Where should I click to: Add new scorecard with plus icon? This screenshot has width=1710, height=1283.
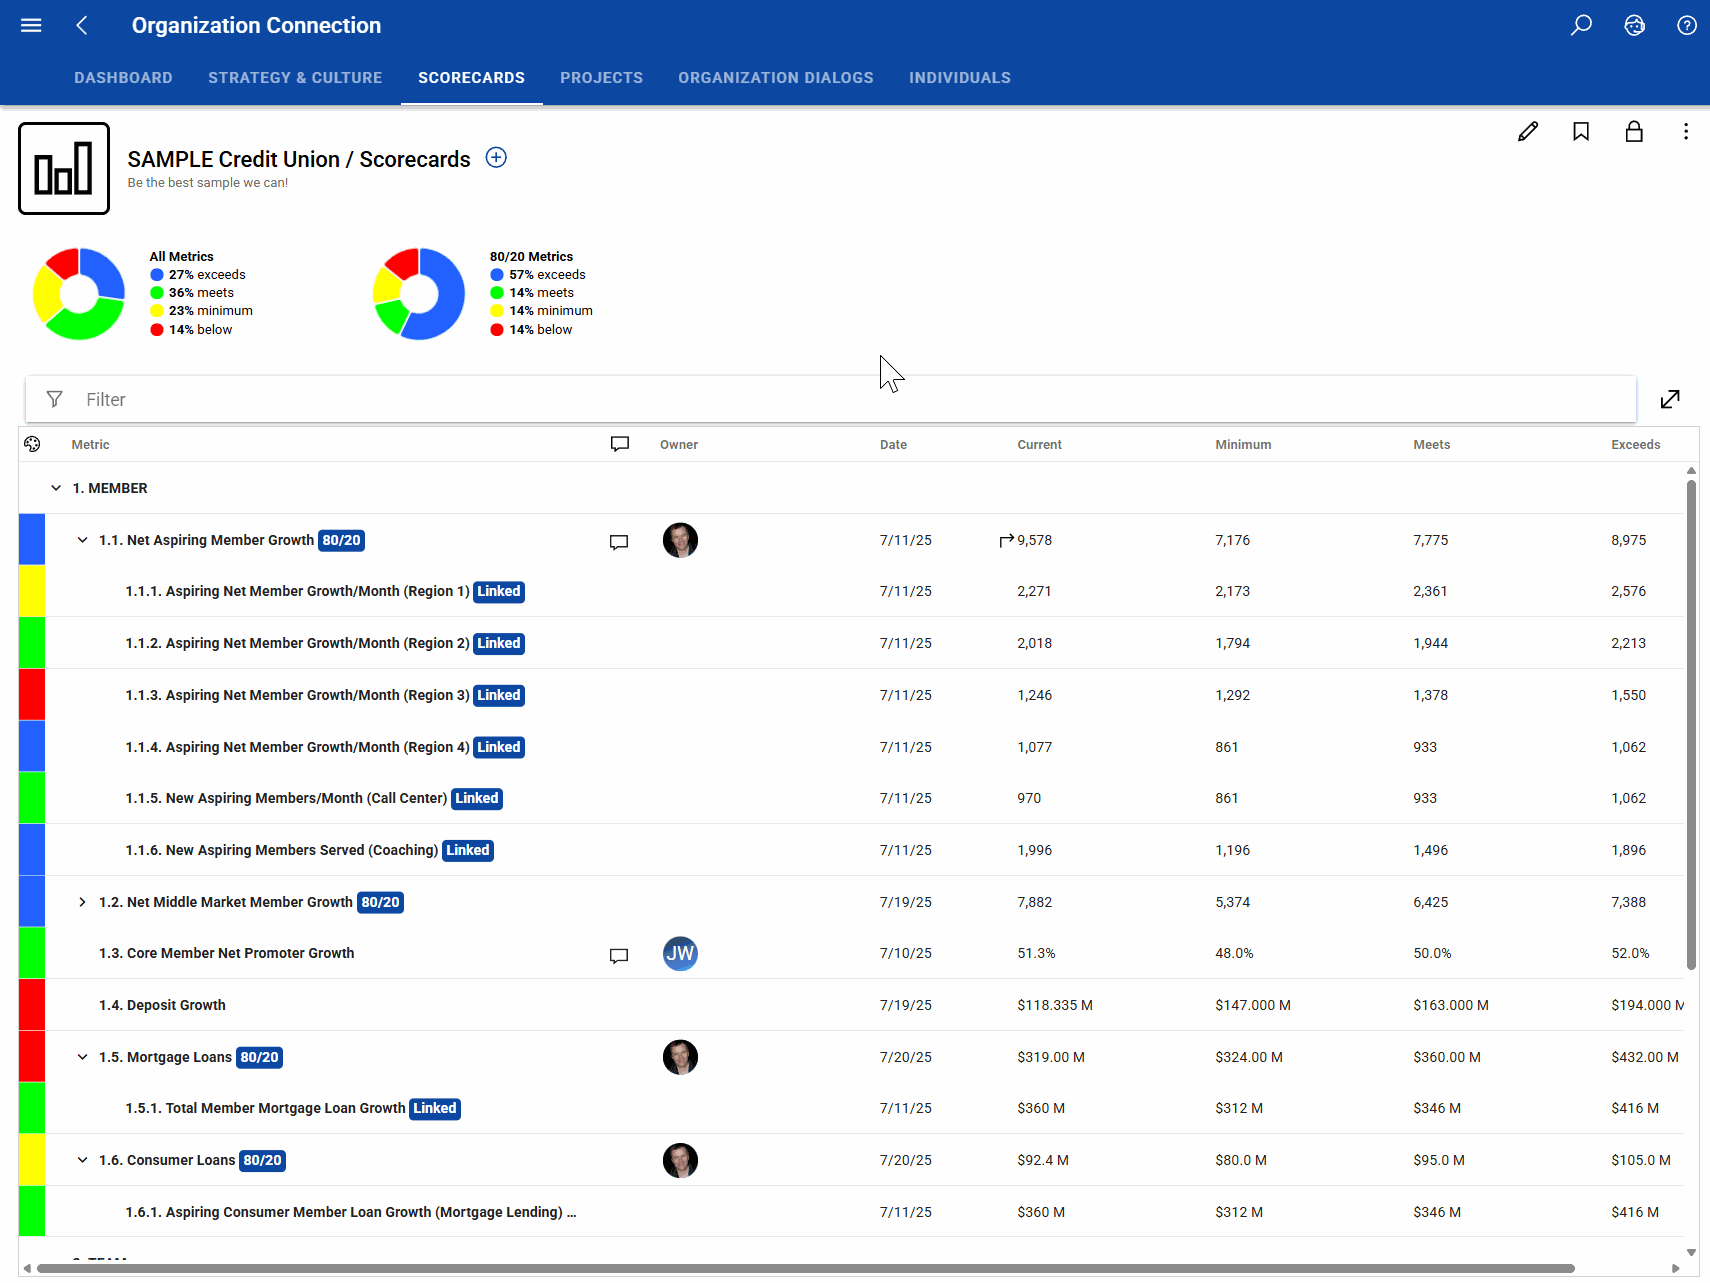496,157
